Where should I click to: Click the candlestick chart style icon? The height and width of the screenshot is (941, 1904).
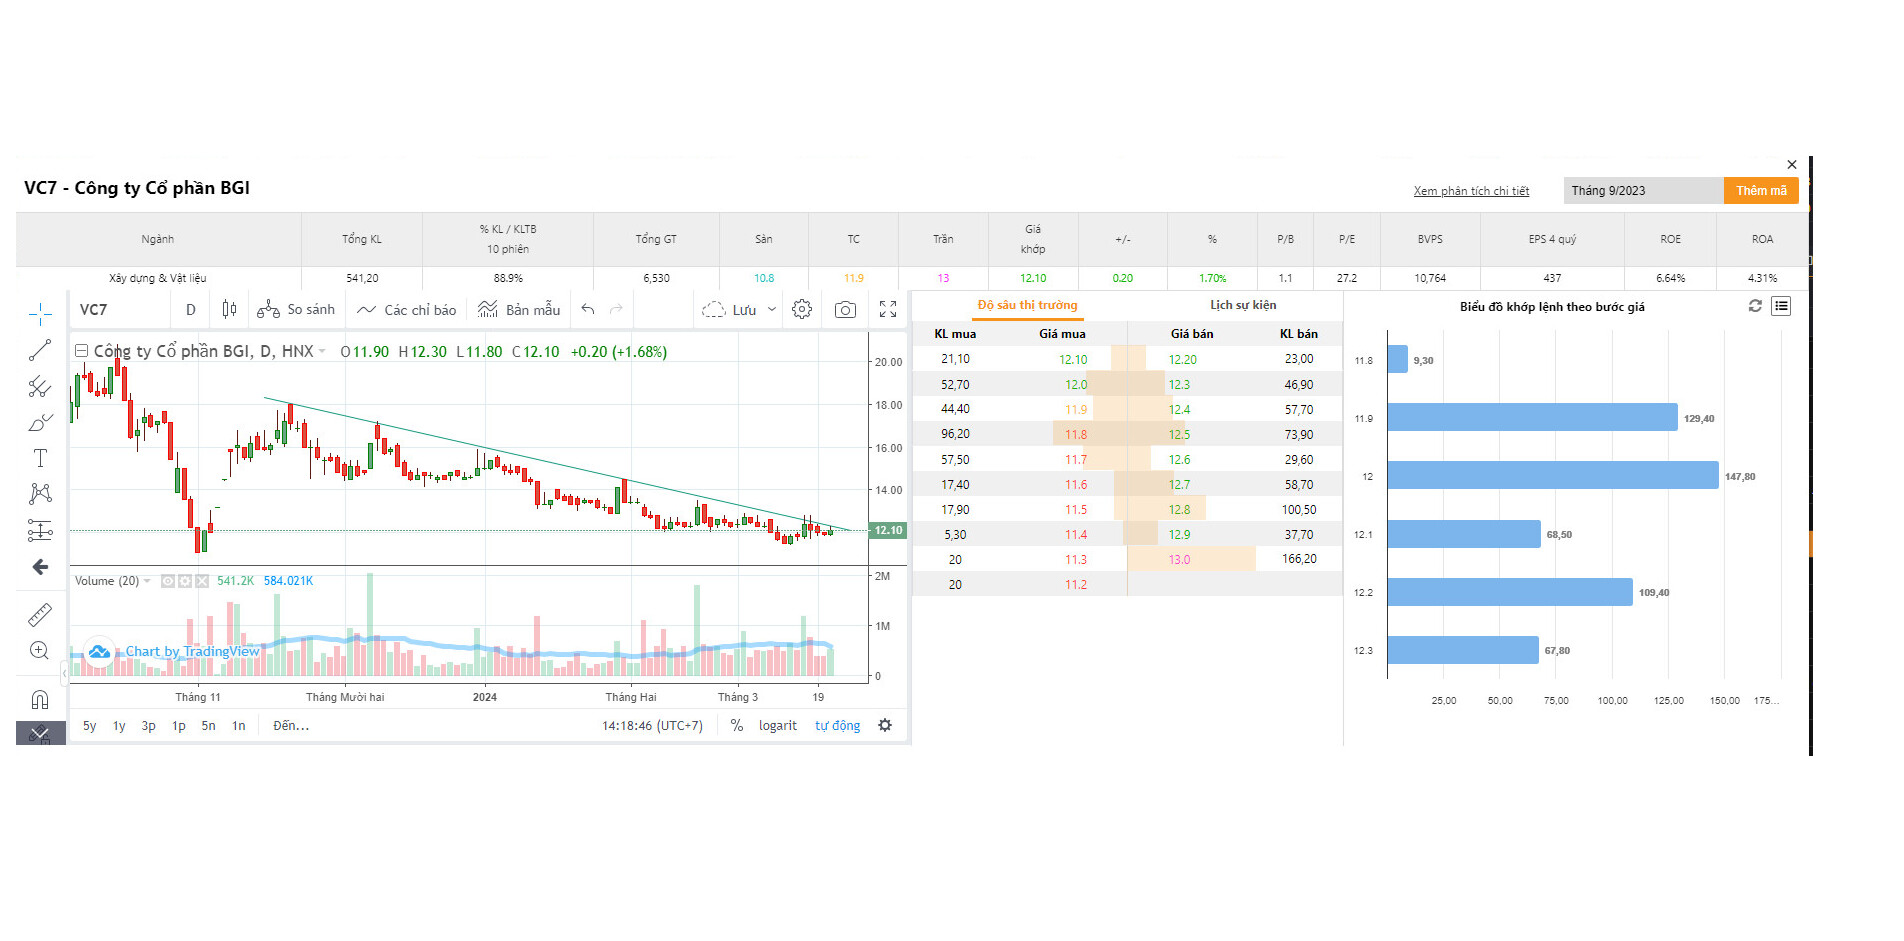229,310
